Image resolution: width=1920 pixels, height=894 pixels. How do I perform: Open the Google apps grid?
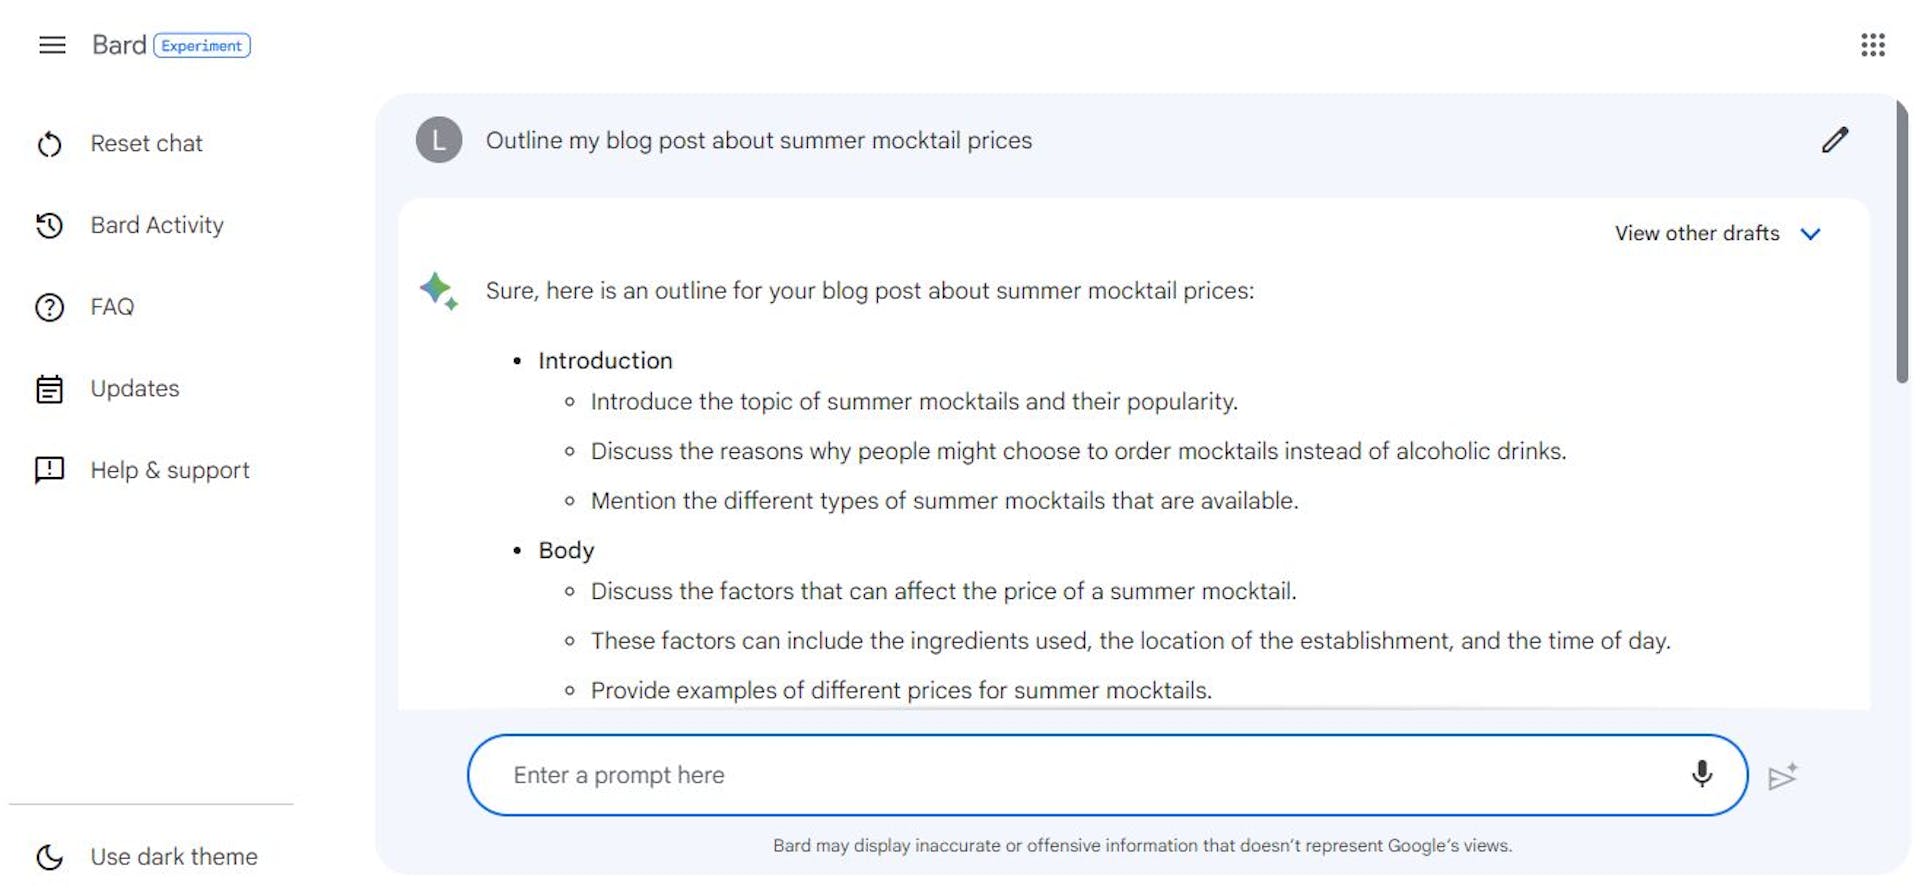(x=1872, y=45)
